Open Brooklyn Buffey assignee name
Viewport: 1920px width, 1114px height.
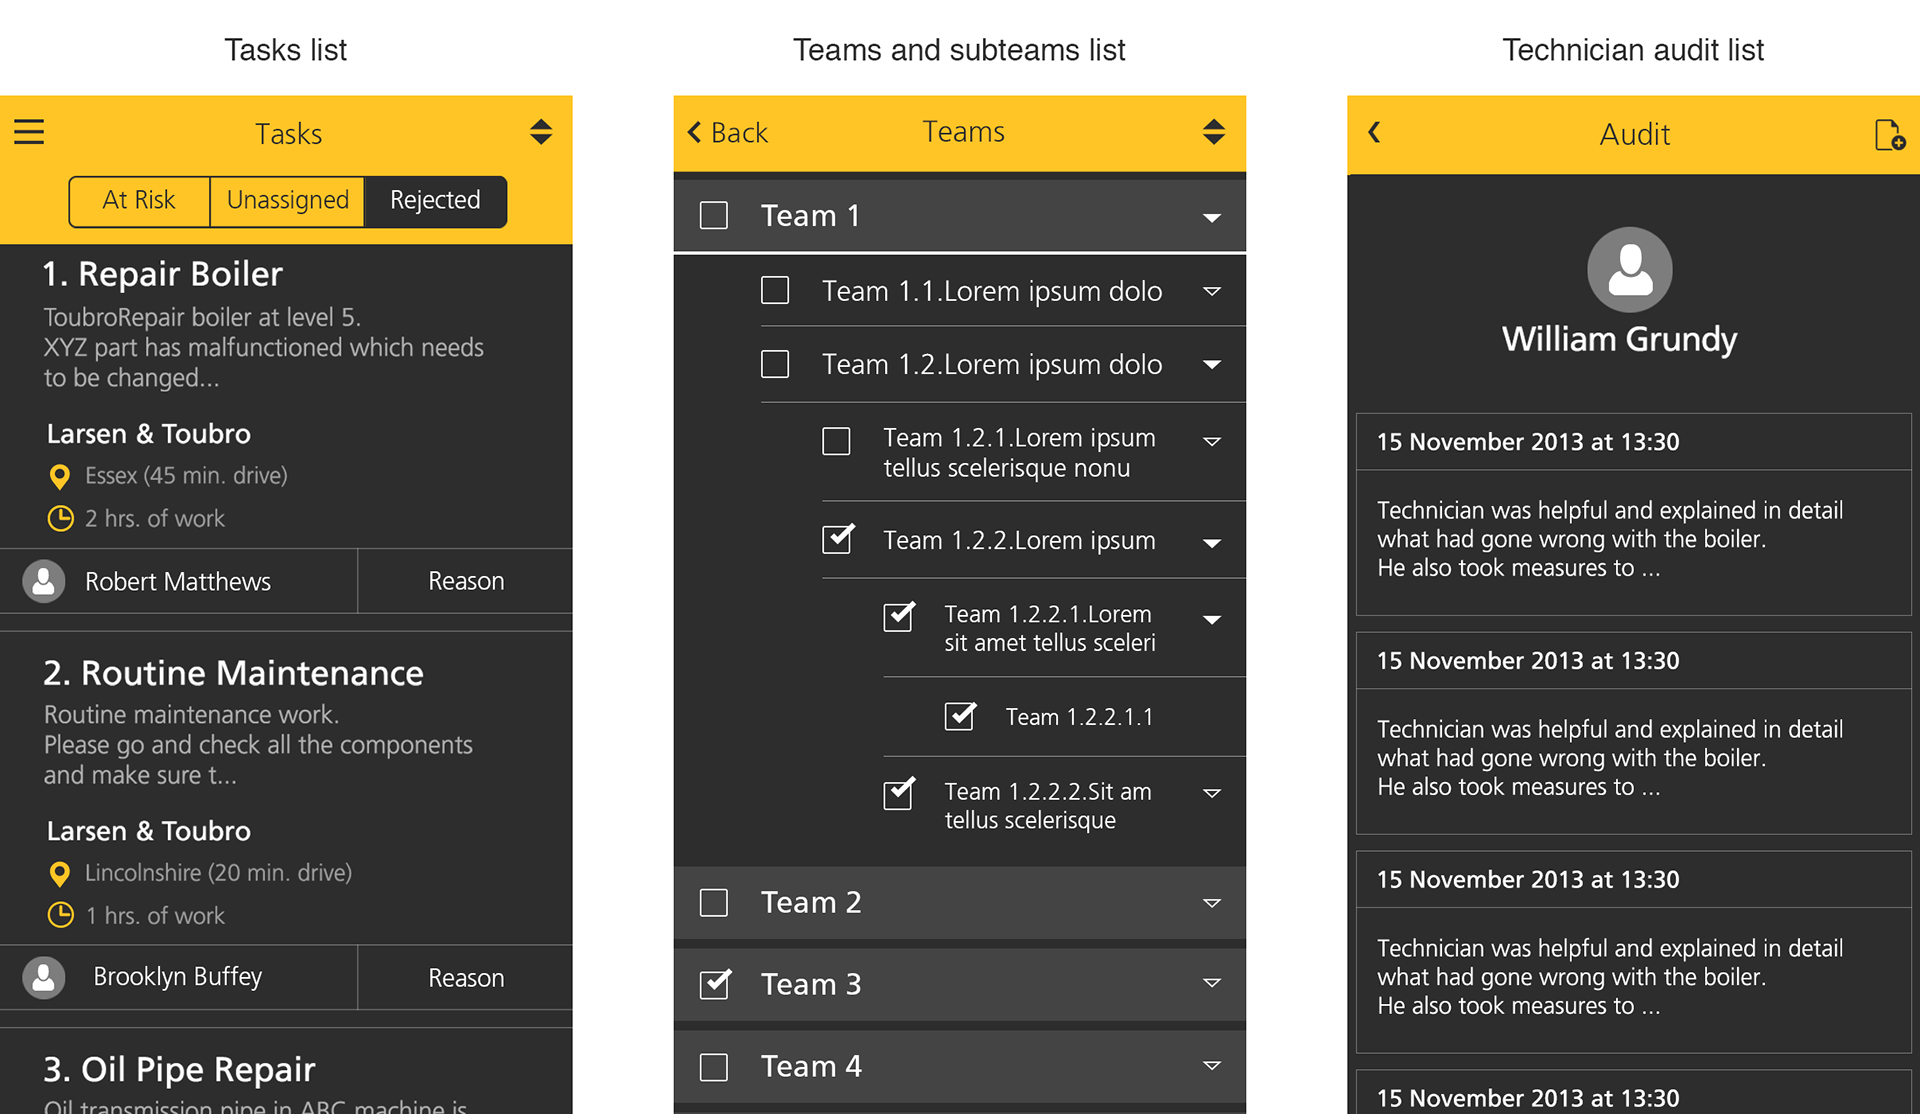178,977
